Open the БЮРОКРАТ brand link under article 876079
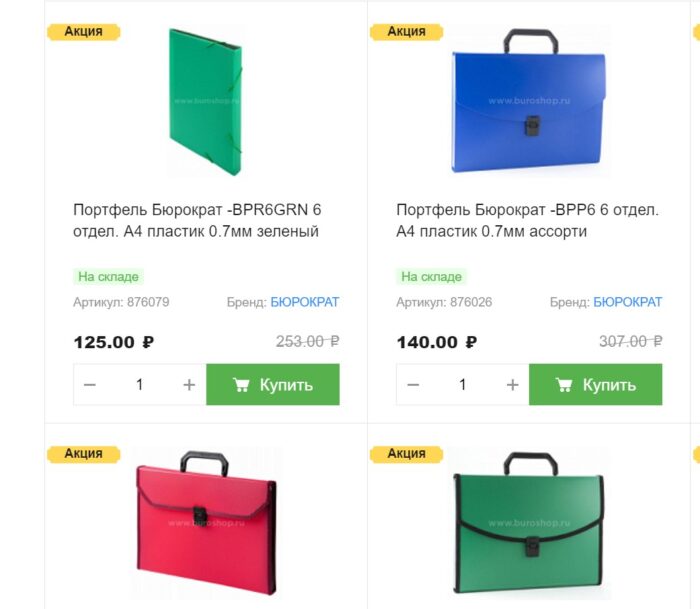The image size is (700, 609). coord(304,302)
